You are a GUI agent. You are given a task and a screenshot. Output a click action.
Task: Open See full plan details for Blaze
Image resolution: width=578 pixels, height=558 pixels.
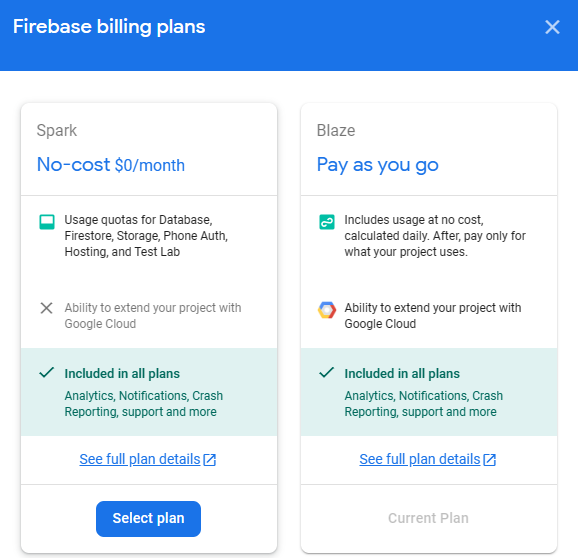420,459
